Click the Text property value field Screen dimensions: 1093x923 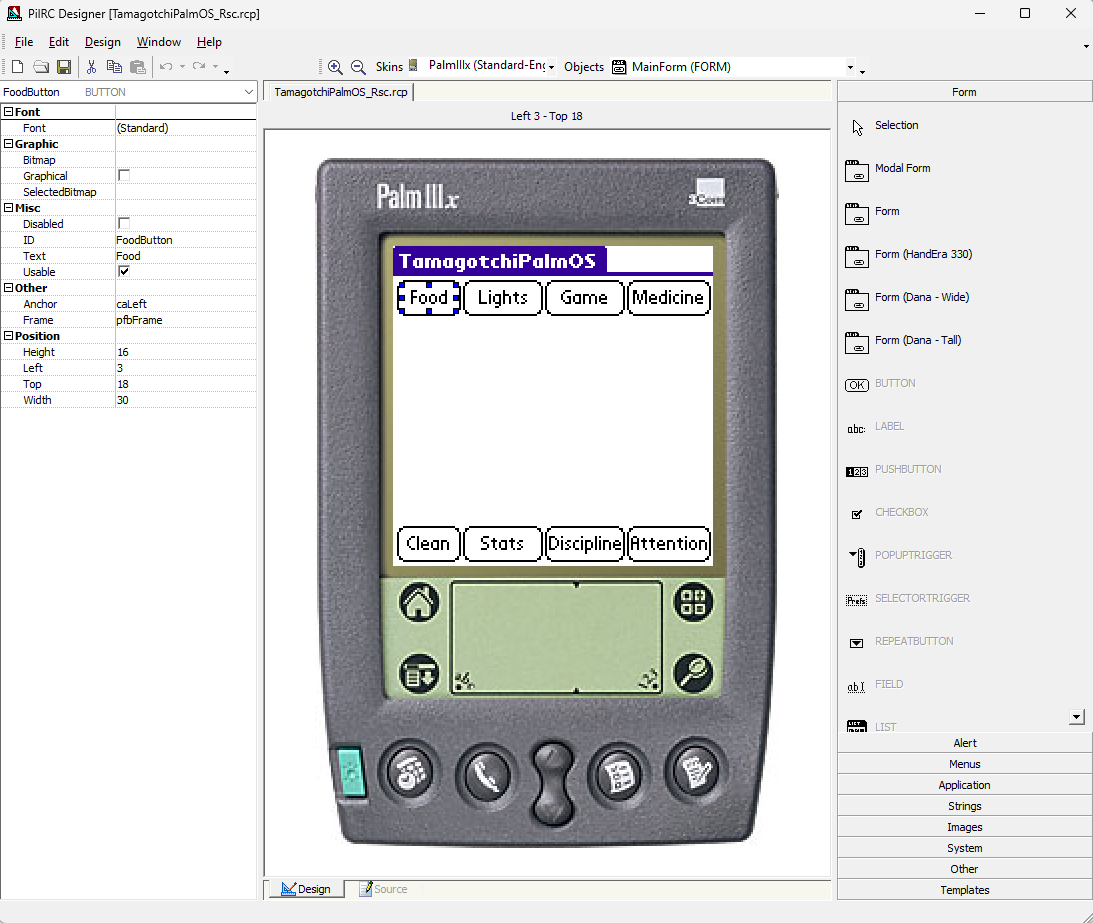tap(185, 256)
